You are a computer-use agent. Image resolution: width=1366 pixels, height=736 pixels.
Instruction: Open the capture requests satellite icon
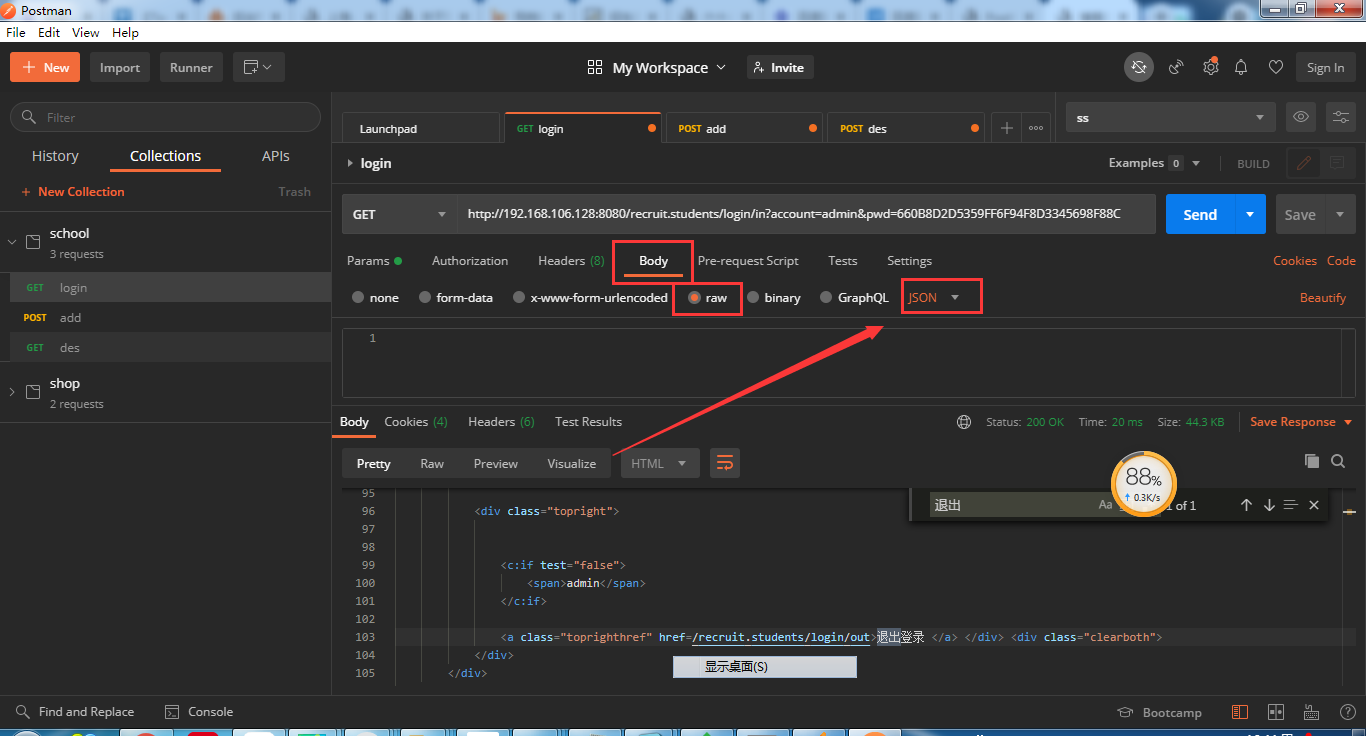[x=1177, y=67]
